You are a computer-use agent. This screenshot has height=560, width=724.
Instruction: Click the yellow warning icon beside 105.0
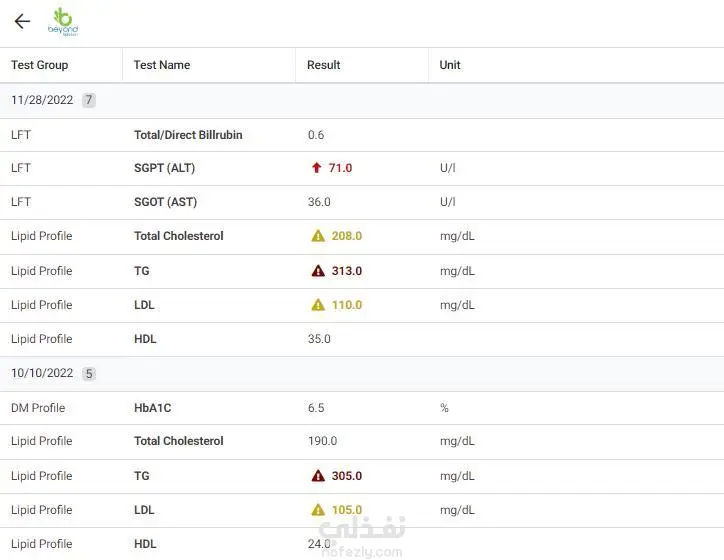318,510
